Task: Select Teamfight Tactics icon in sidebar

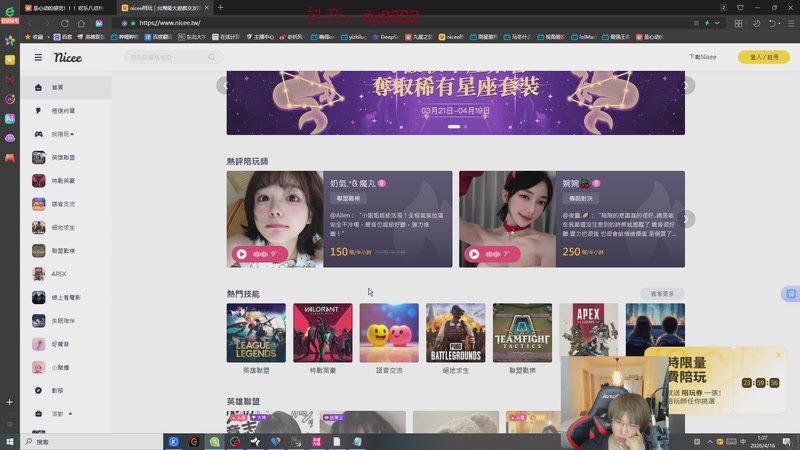Action: (x=39, y=251)
